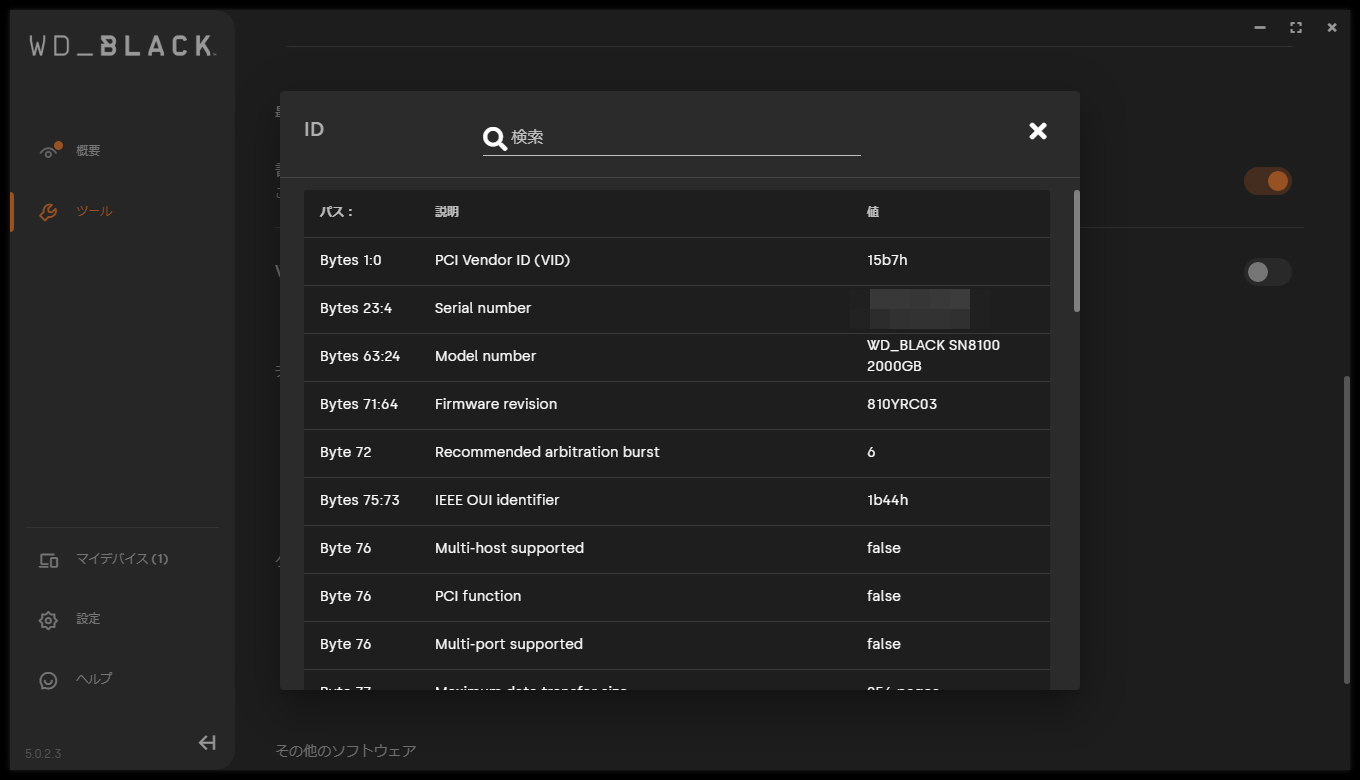The image size is (1360, 780).
Task: Click the magnifier search icon
Action: [x=495, y=138]
